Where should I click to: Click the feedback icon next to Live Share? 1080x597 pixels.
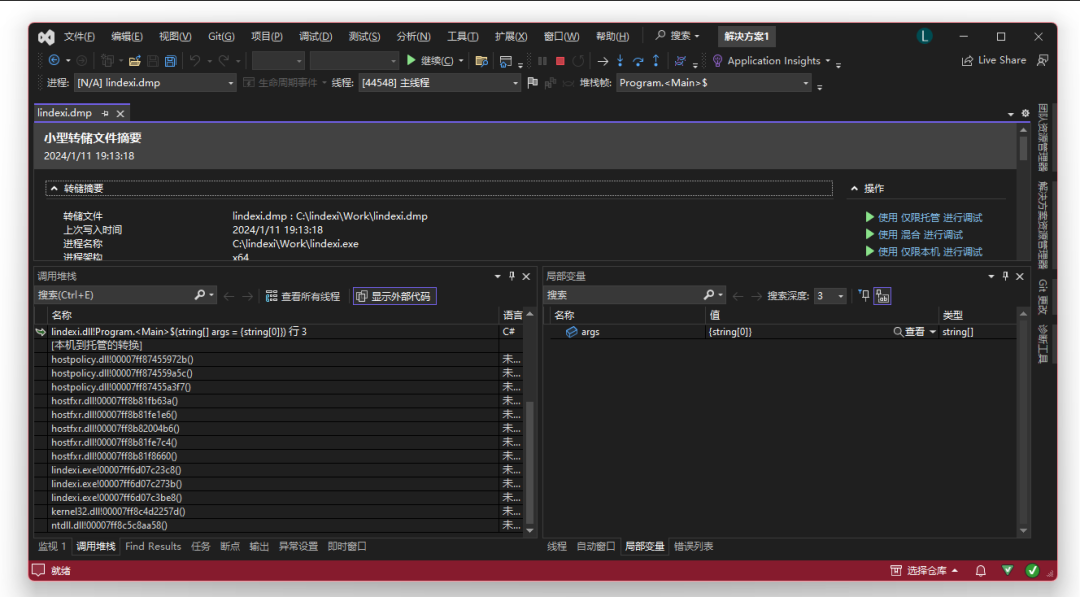tap(1043, 61)
